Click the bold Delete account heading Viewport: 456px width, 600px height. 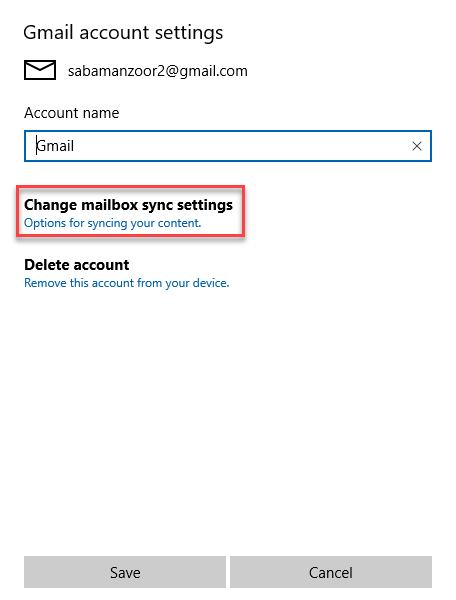[77, 265]
